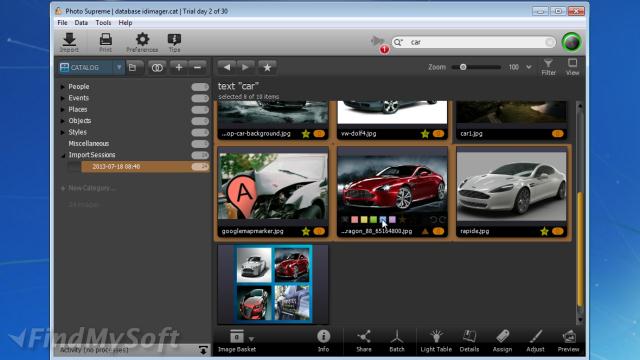This screenshot has width=640, height=360.
Task: Open the Preview tool
Action: click(569, 341)
